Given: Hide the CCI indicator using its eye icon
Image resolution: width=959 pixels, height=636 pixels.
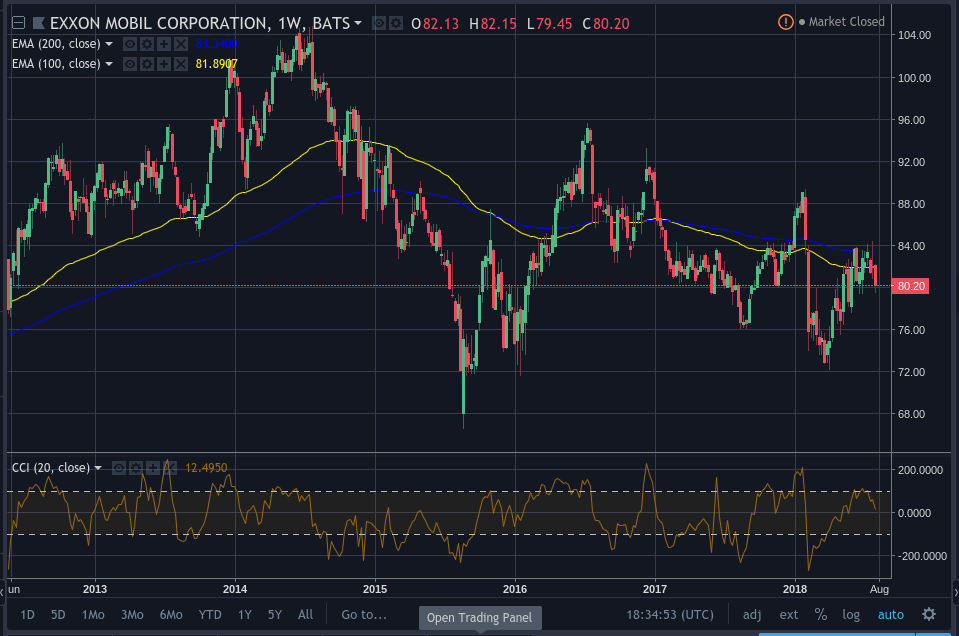Looking at the screenshot, I should tap(119, 467).
